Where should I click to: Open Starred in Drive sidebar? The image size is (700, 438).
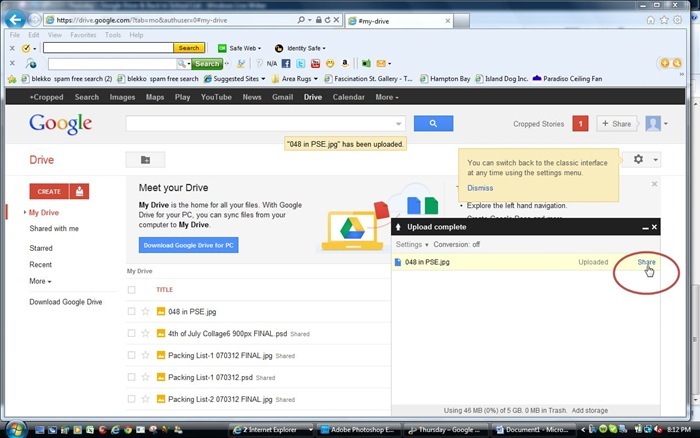41,248
